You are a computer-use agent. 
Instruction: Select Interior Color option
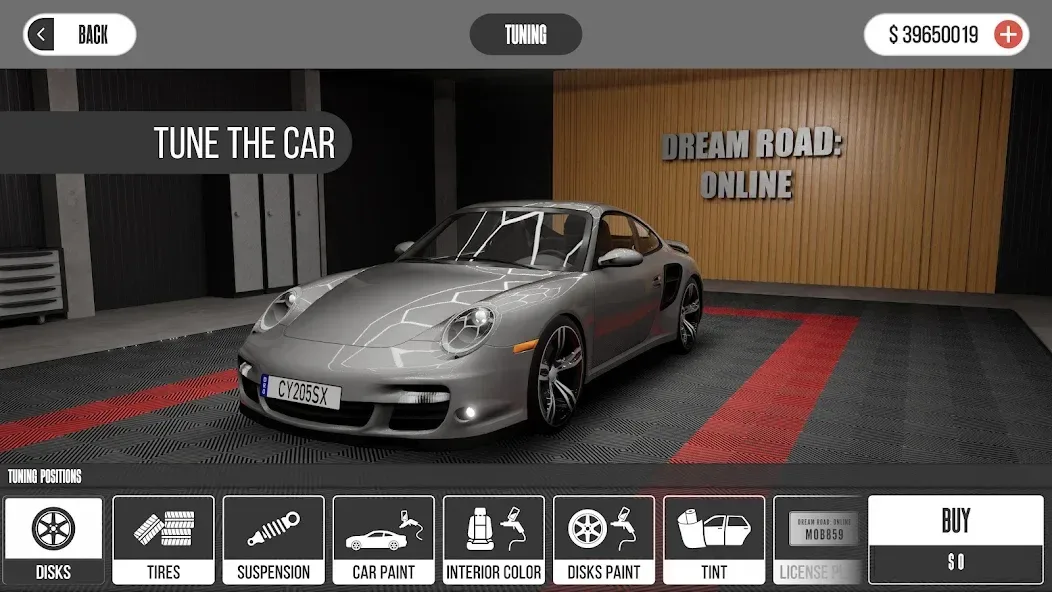coord(494,540)
